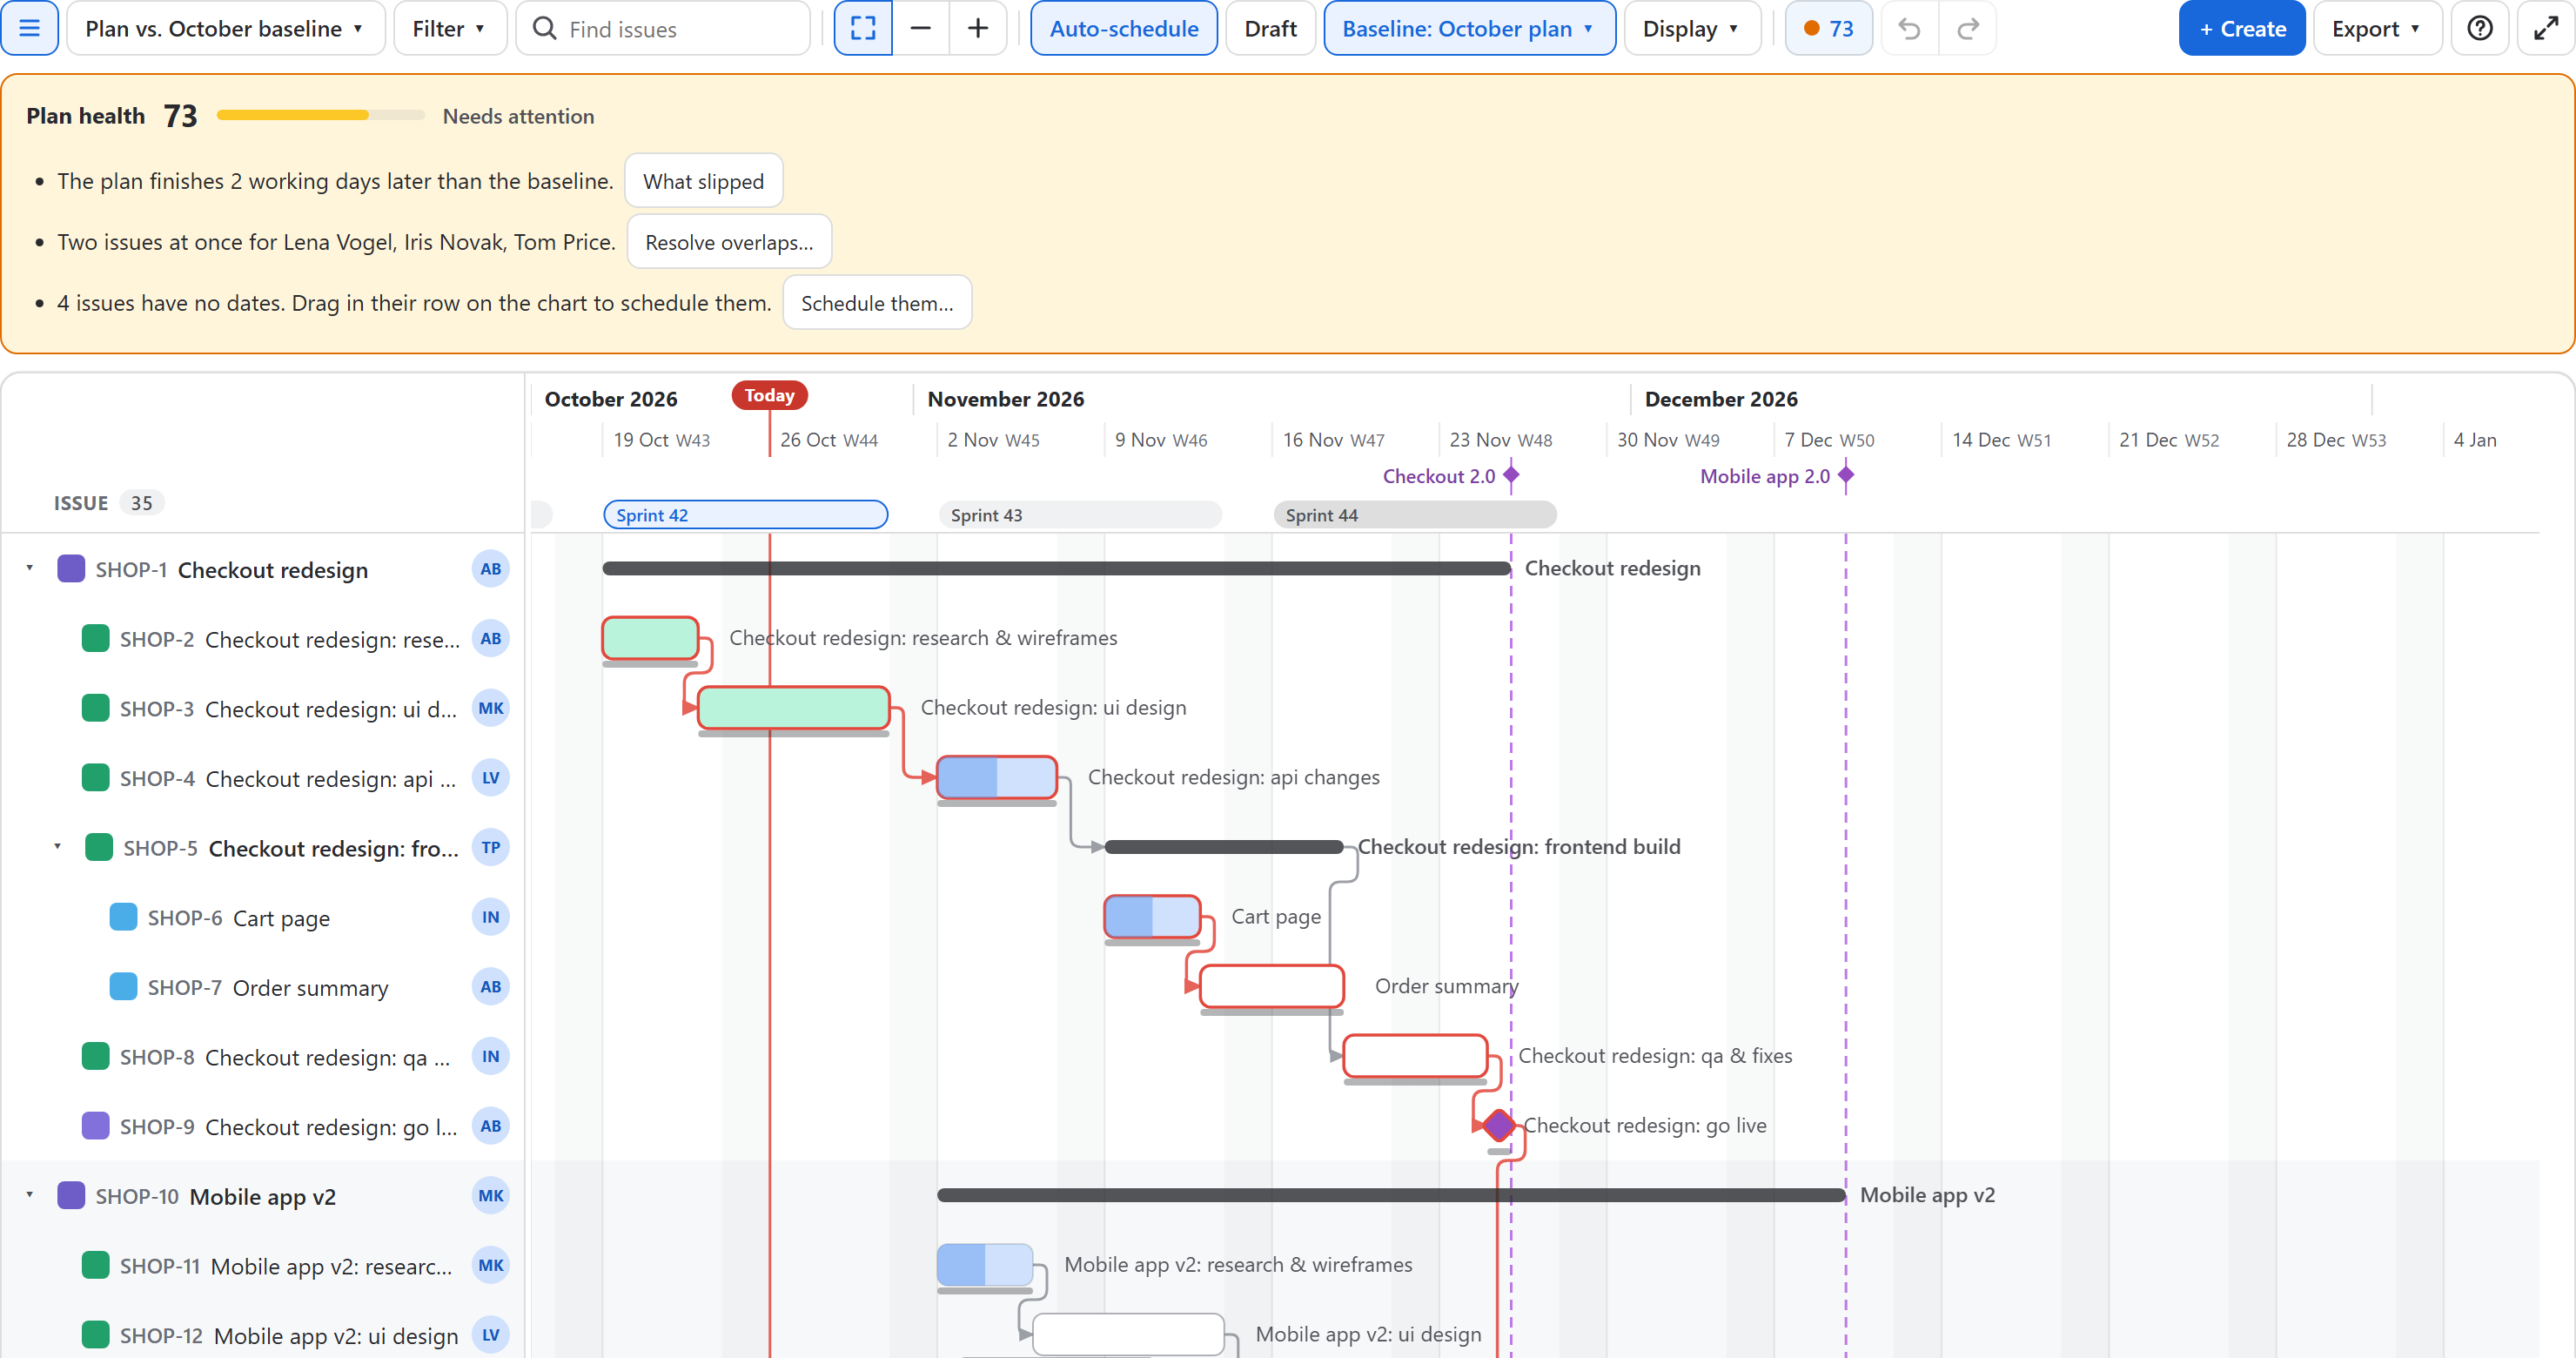Collapse the SHOP-10 Mobile app v2 group
The height and width of the screenshot is (1358, 2576).
[x=30, y=1195]
